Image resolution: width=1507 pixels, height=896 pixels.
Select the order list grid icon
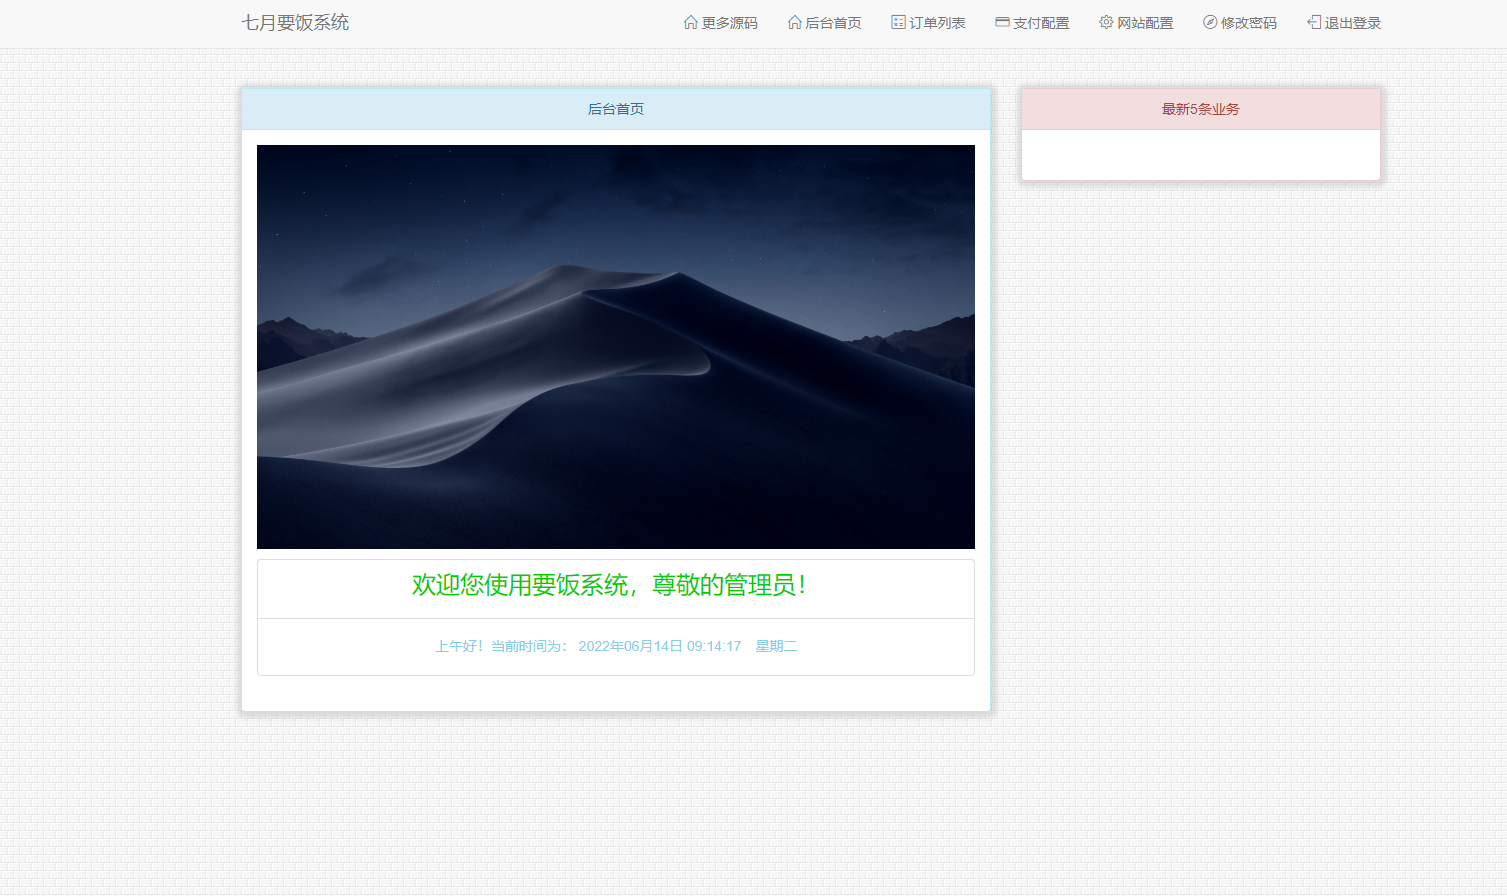point(896,22)
